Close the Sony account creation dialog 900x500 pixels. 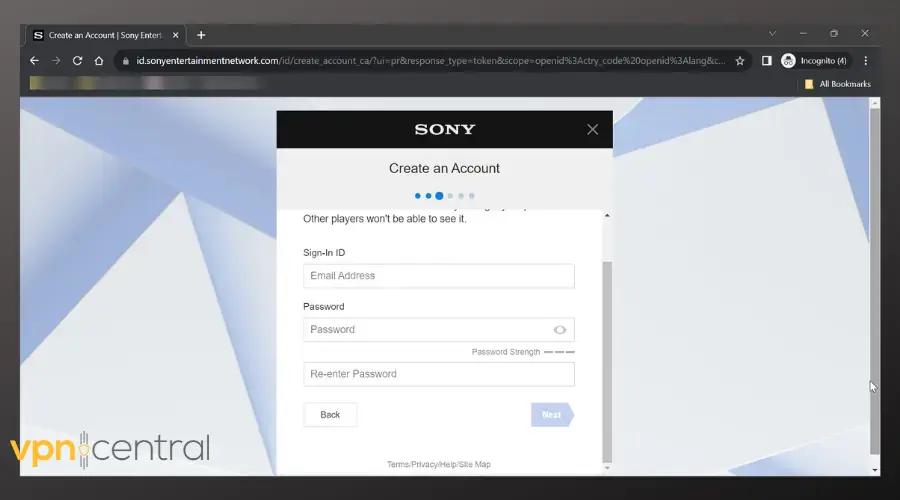click(x=592, y=129)
